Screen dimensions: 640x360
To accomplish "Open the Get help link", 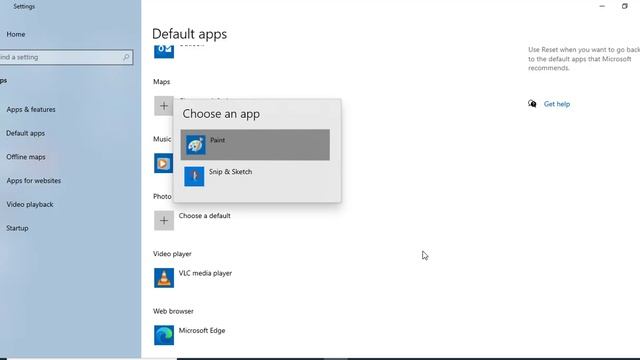I will click(x=557, y=104).
